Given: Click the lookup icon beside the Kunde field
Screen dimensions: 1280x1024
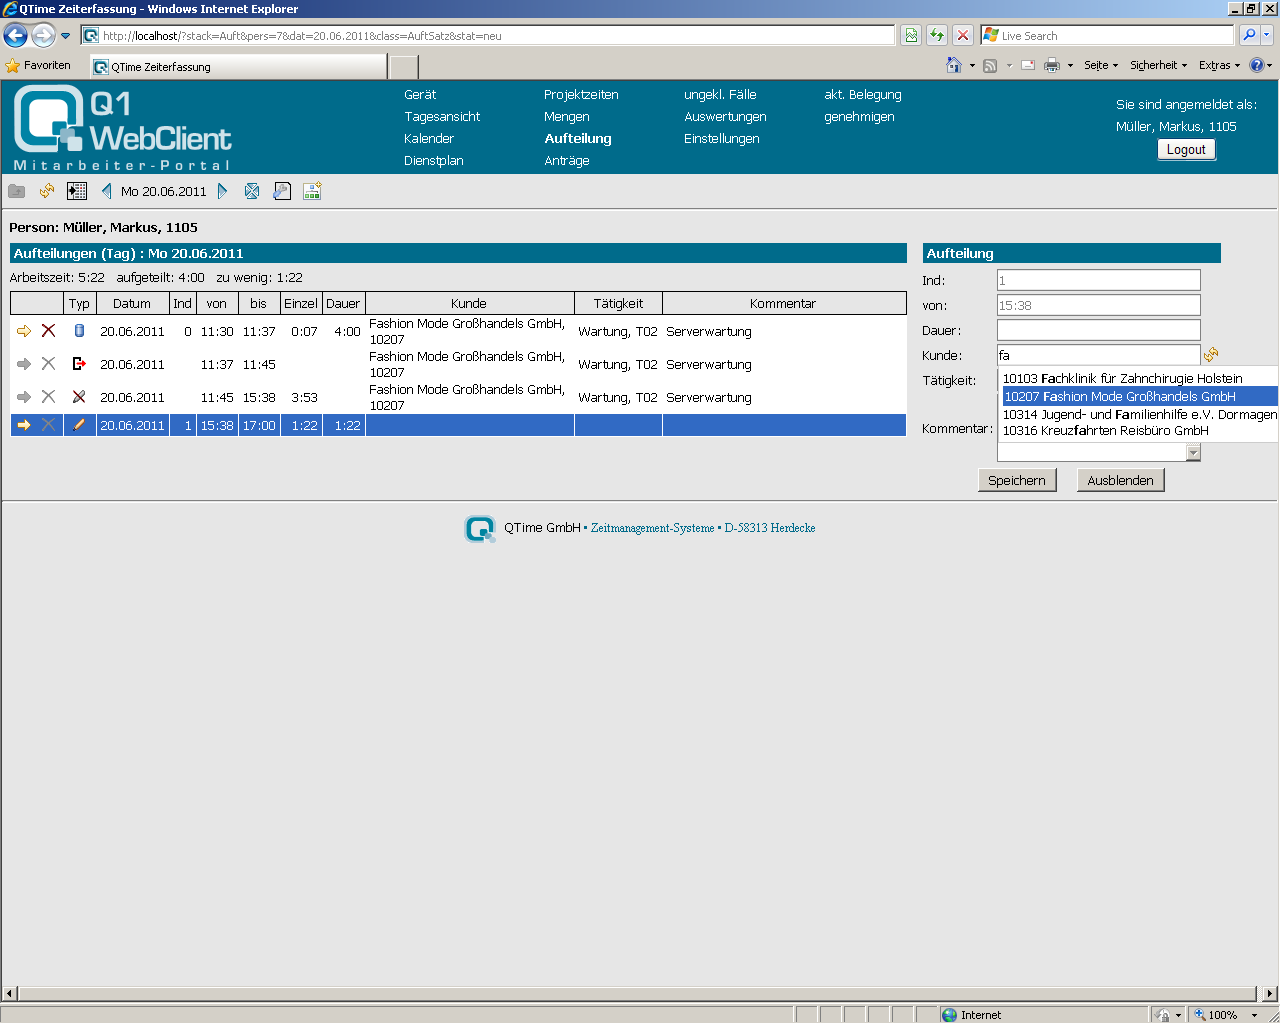Looking at the screenshot, I should pyautogui.click(x=1211, y=354).
